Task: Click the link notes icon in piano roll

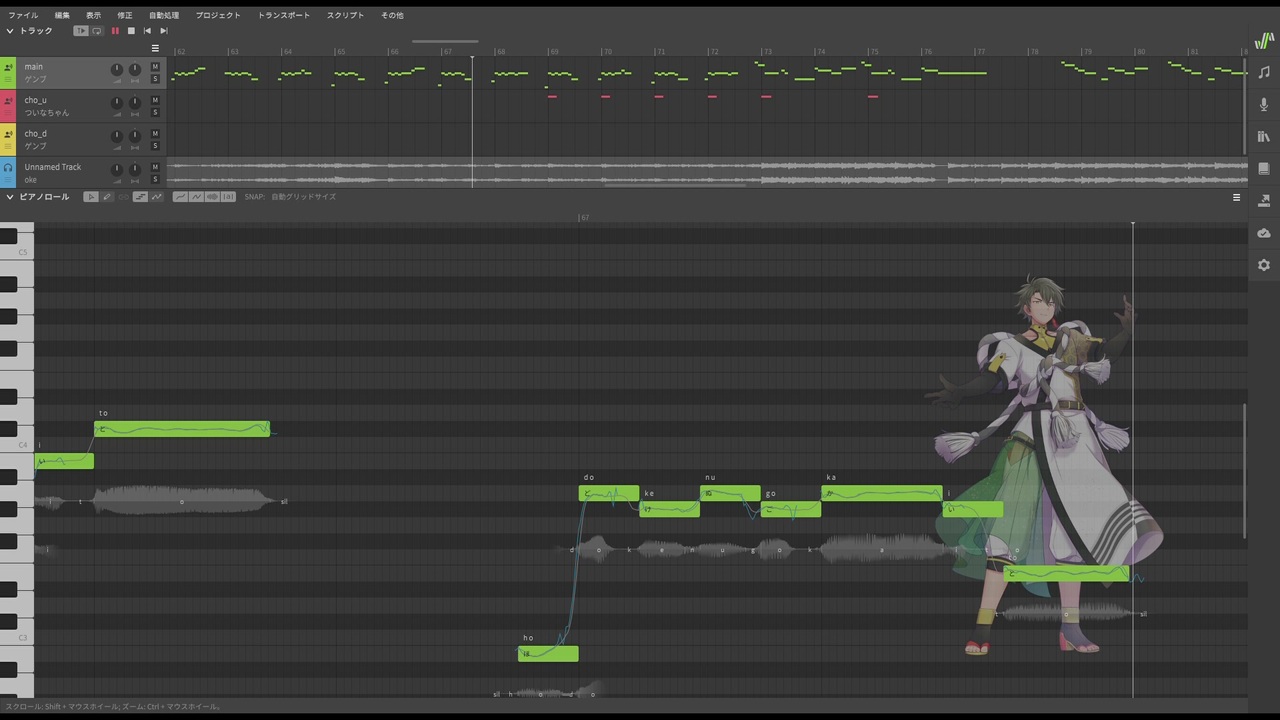Action: tap(123, 197)
